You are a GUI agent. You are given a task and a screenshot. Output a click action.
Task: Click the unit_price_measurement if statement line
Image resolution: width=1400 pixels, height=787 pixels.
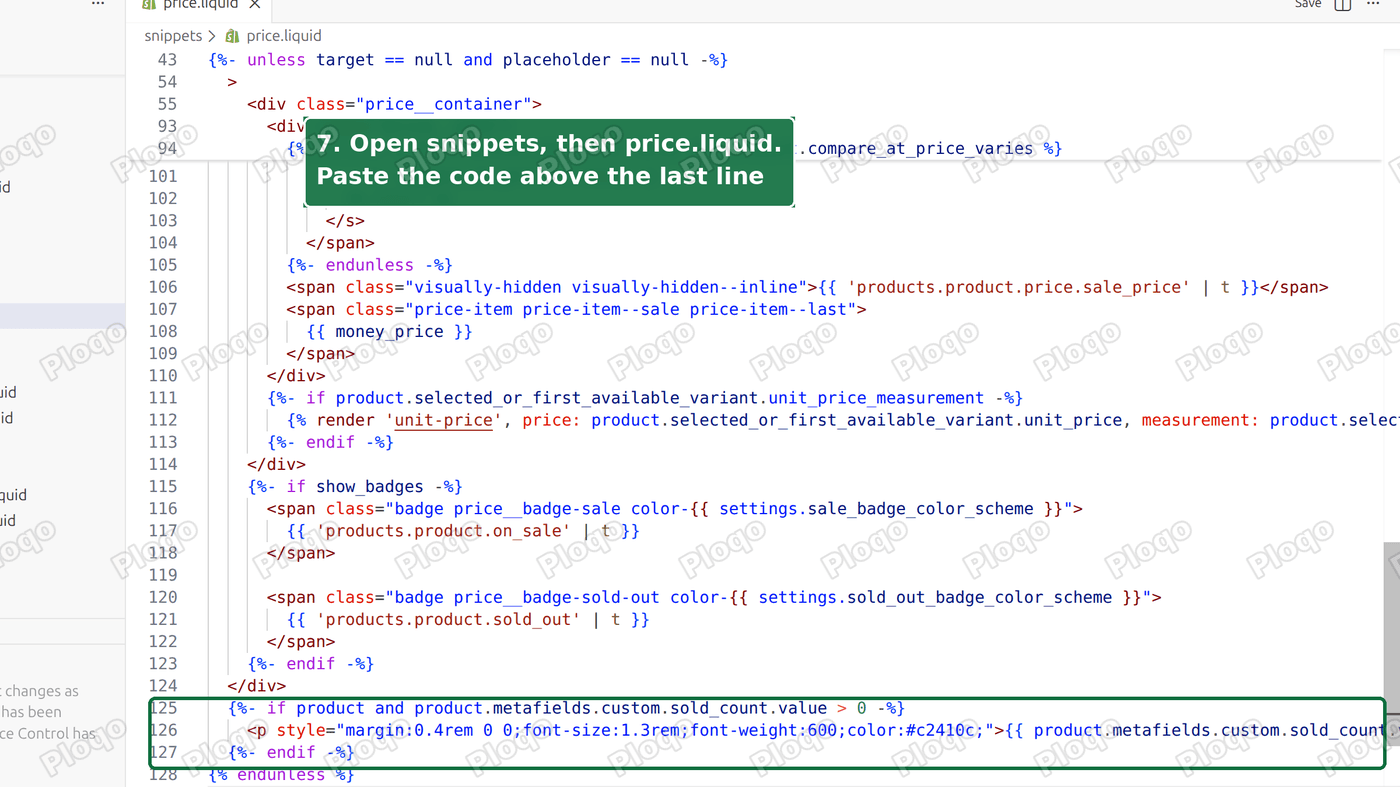click(x=645, y=398)
